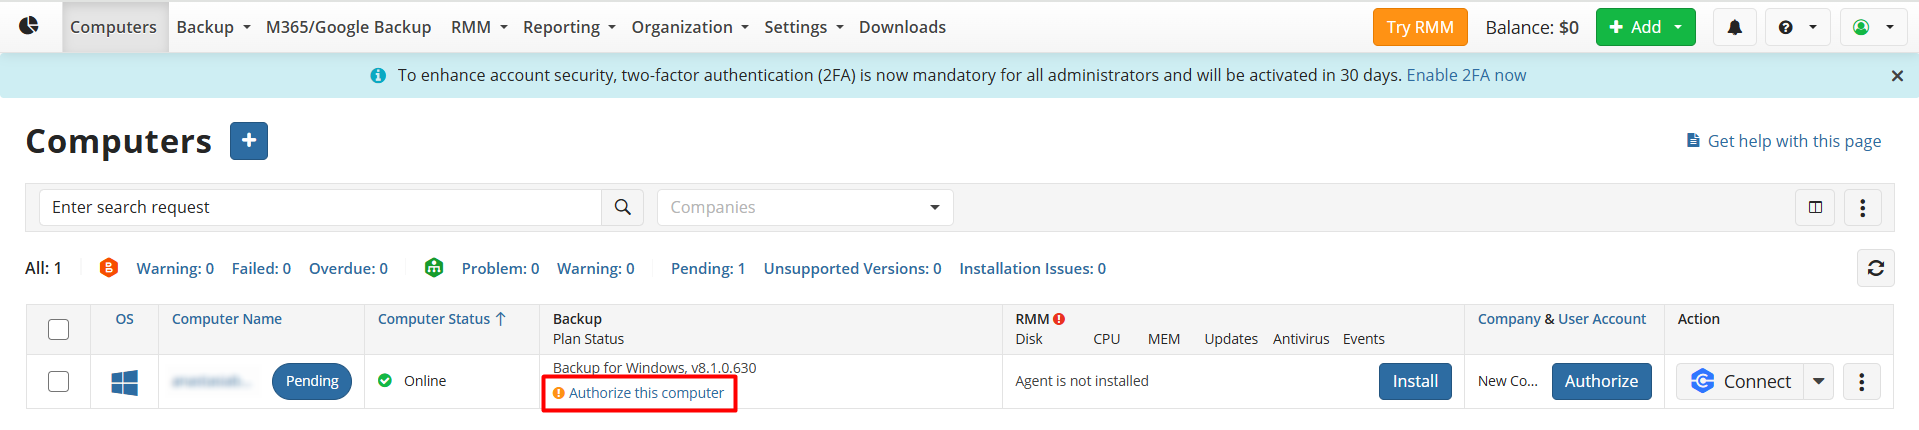Viewport: 1919px width, 430px height.
Task: Click the Get help document icon
Action: [1693, 141]
